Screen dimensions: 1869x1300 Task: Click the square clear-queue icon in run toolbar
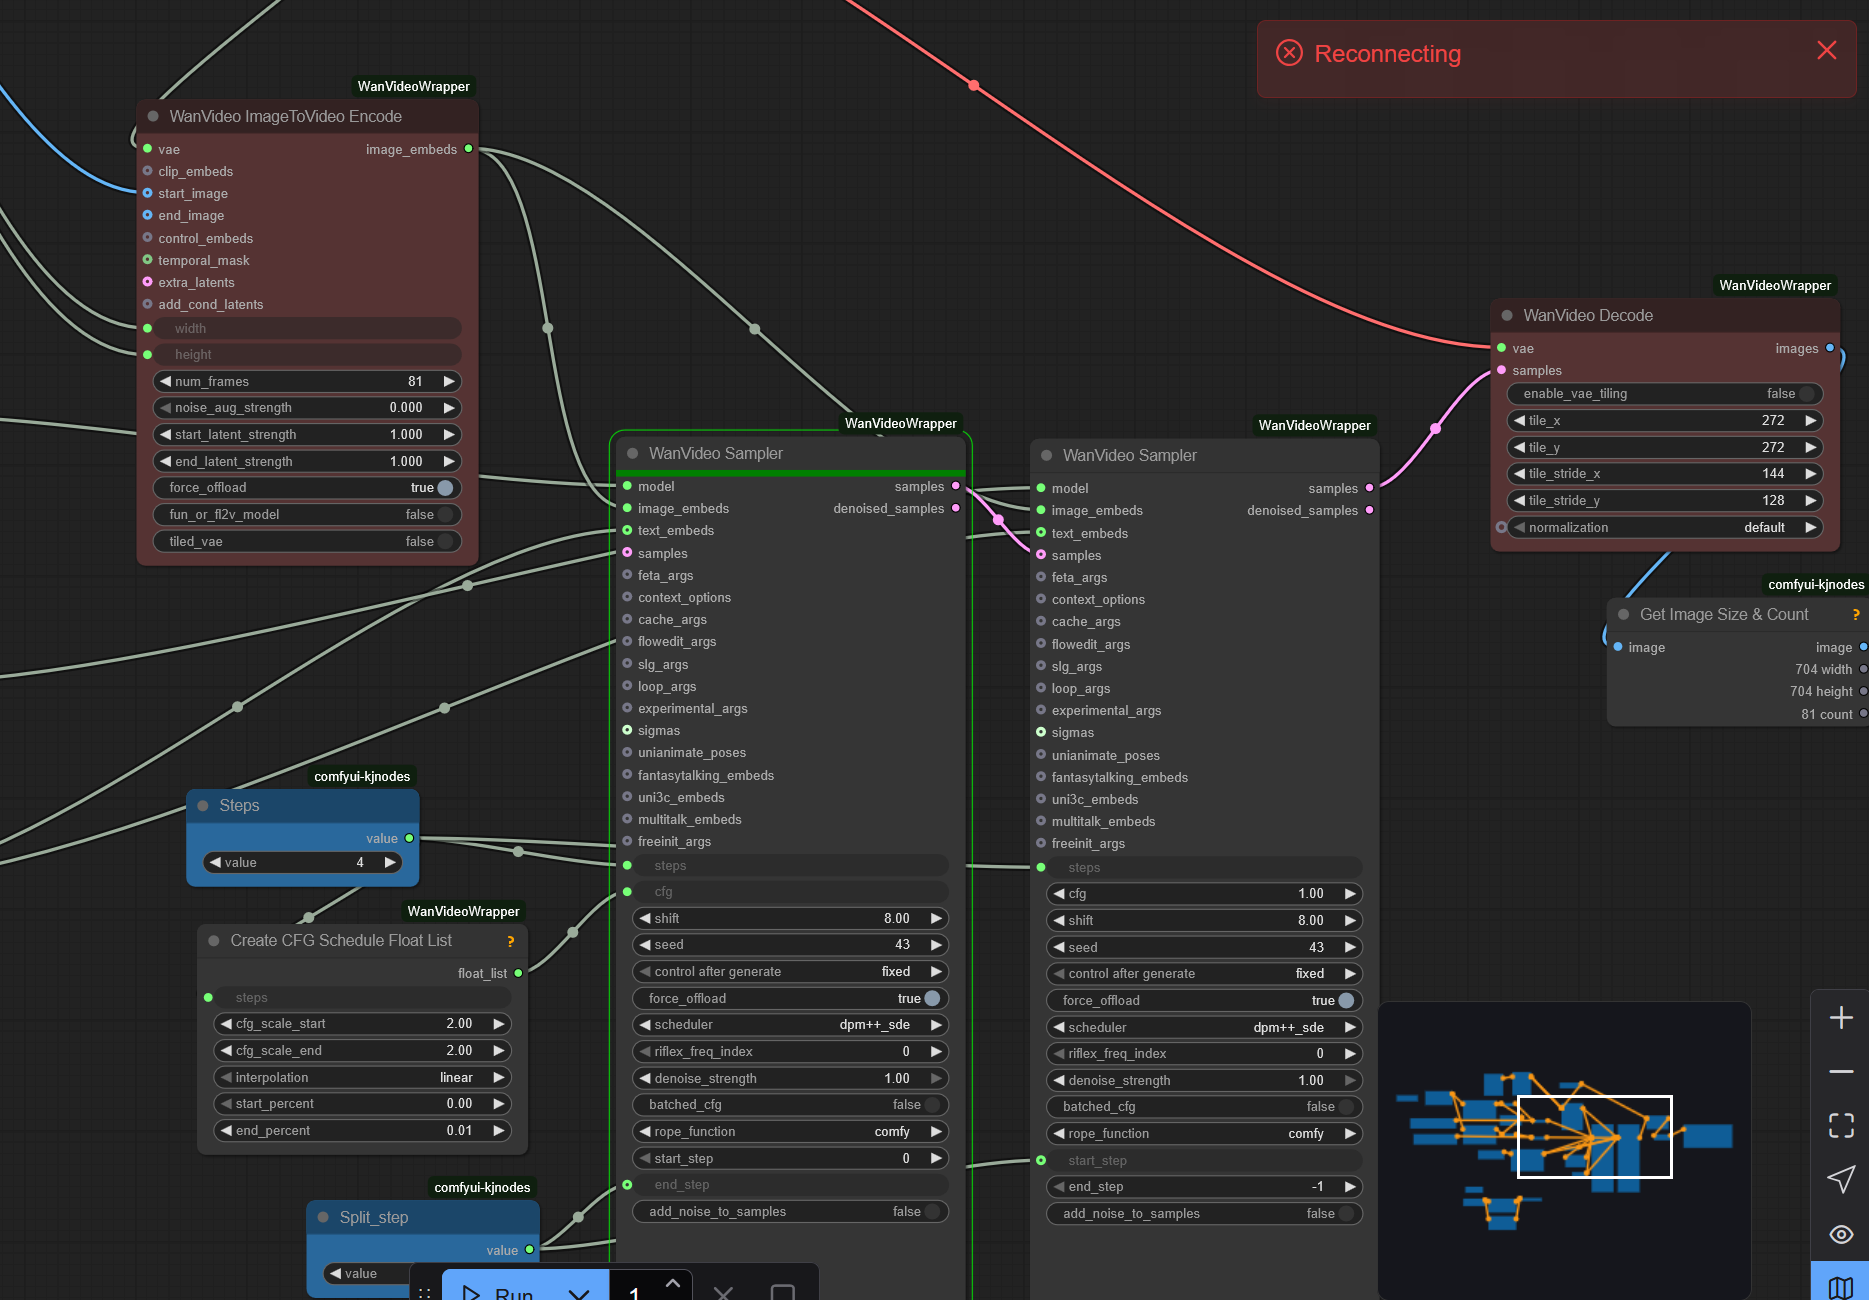point(783,1293)
